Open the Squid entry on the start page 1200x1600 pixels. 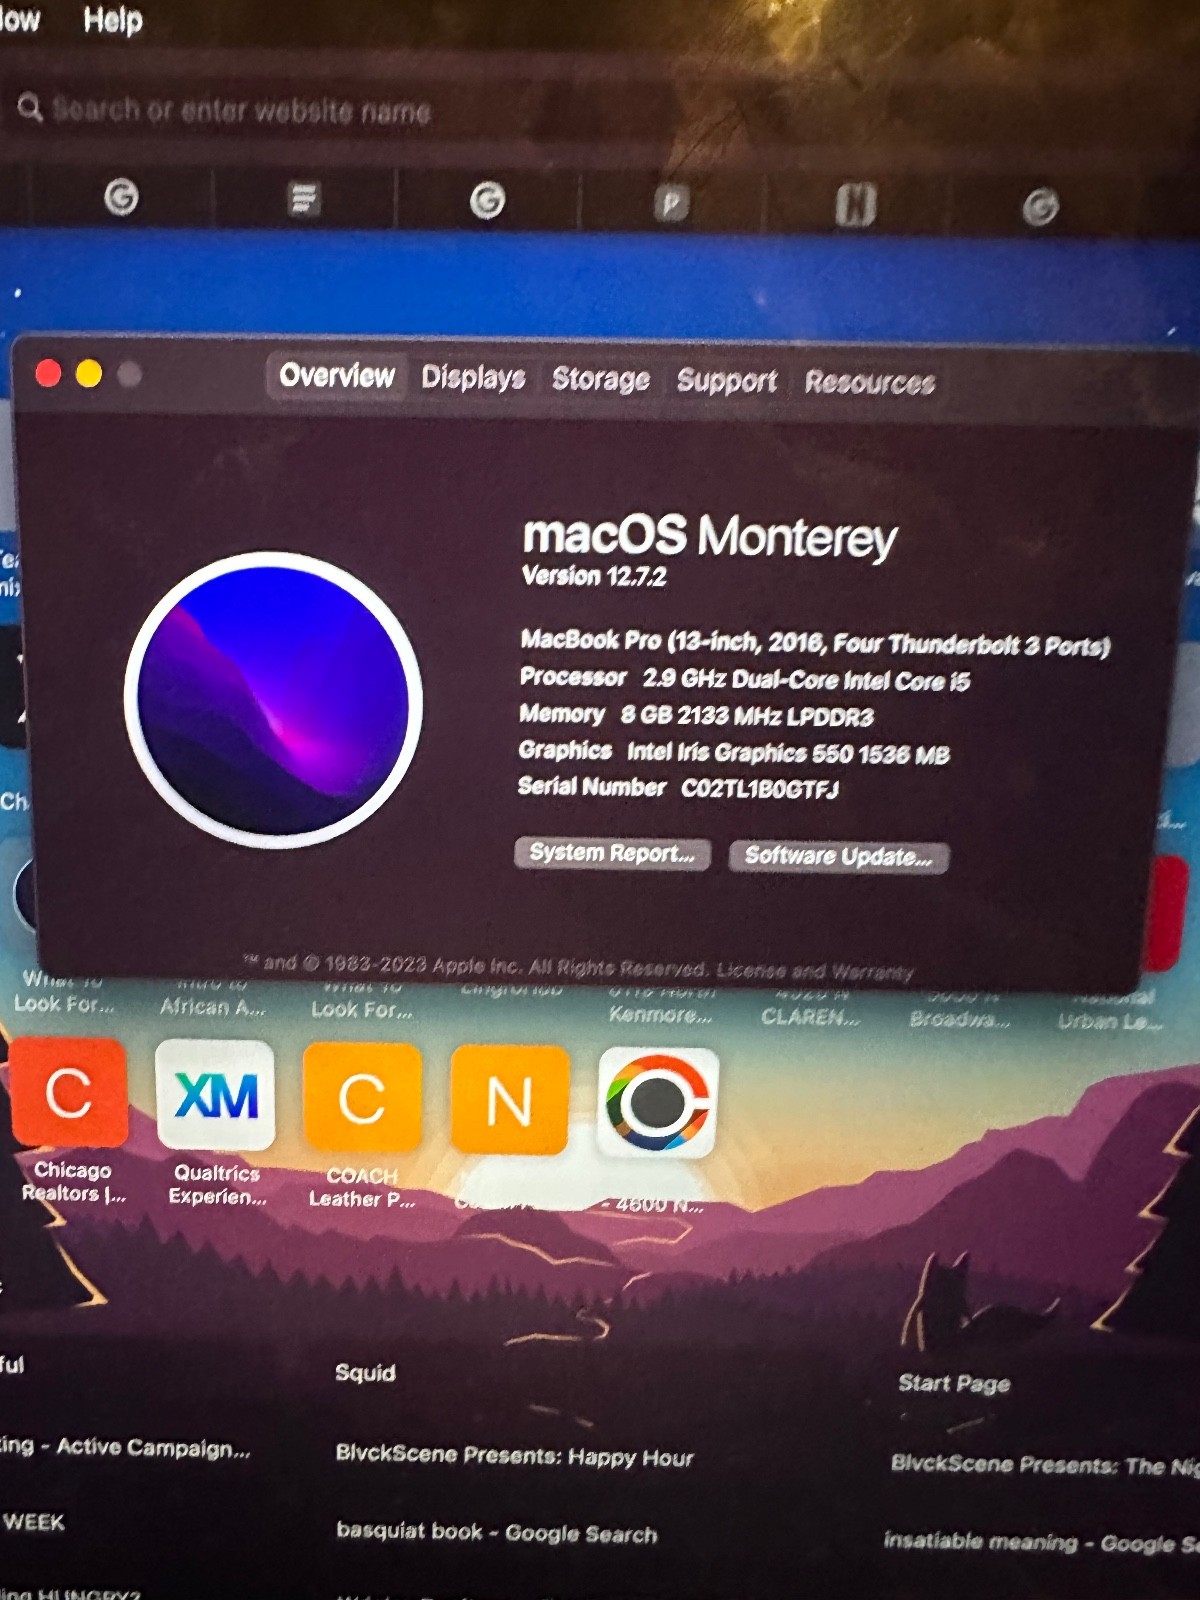pos(365,1373)
